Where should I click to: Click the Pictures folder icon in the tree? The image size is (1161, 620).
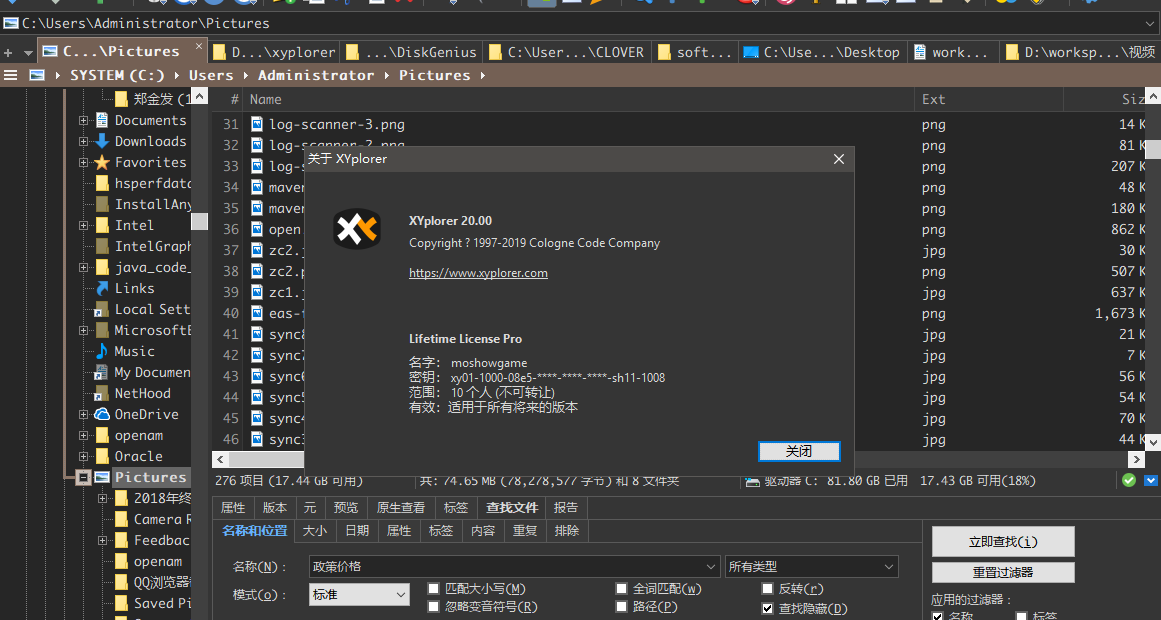(x=102, y=477)
